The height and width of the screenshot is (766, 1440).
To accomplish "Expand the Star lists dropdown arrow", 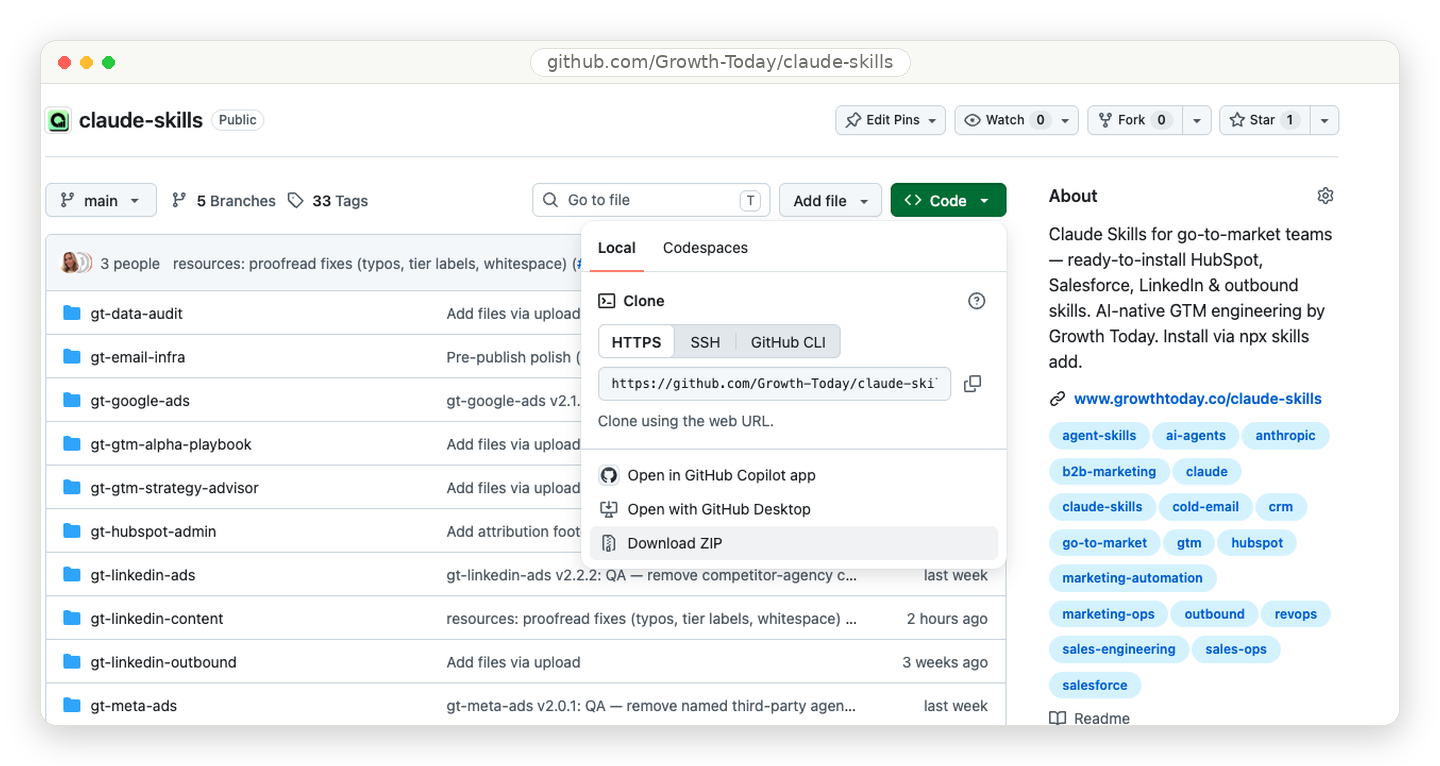I will (1324, 120).
